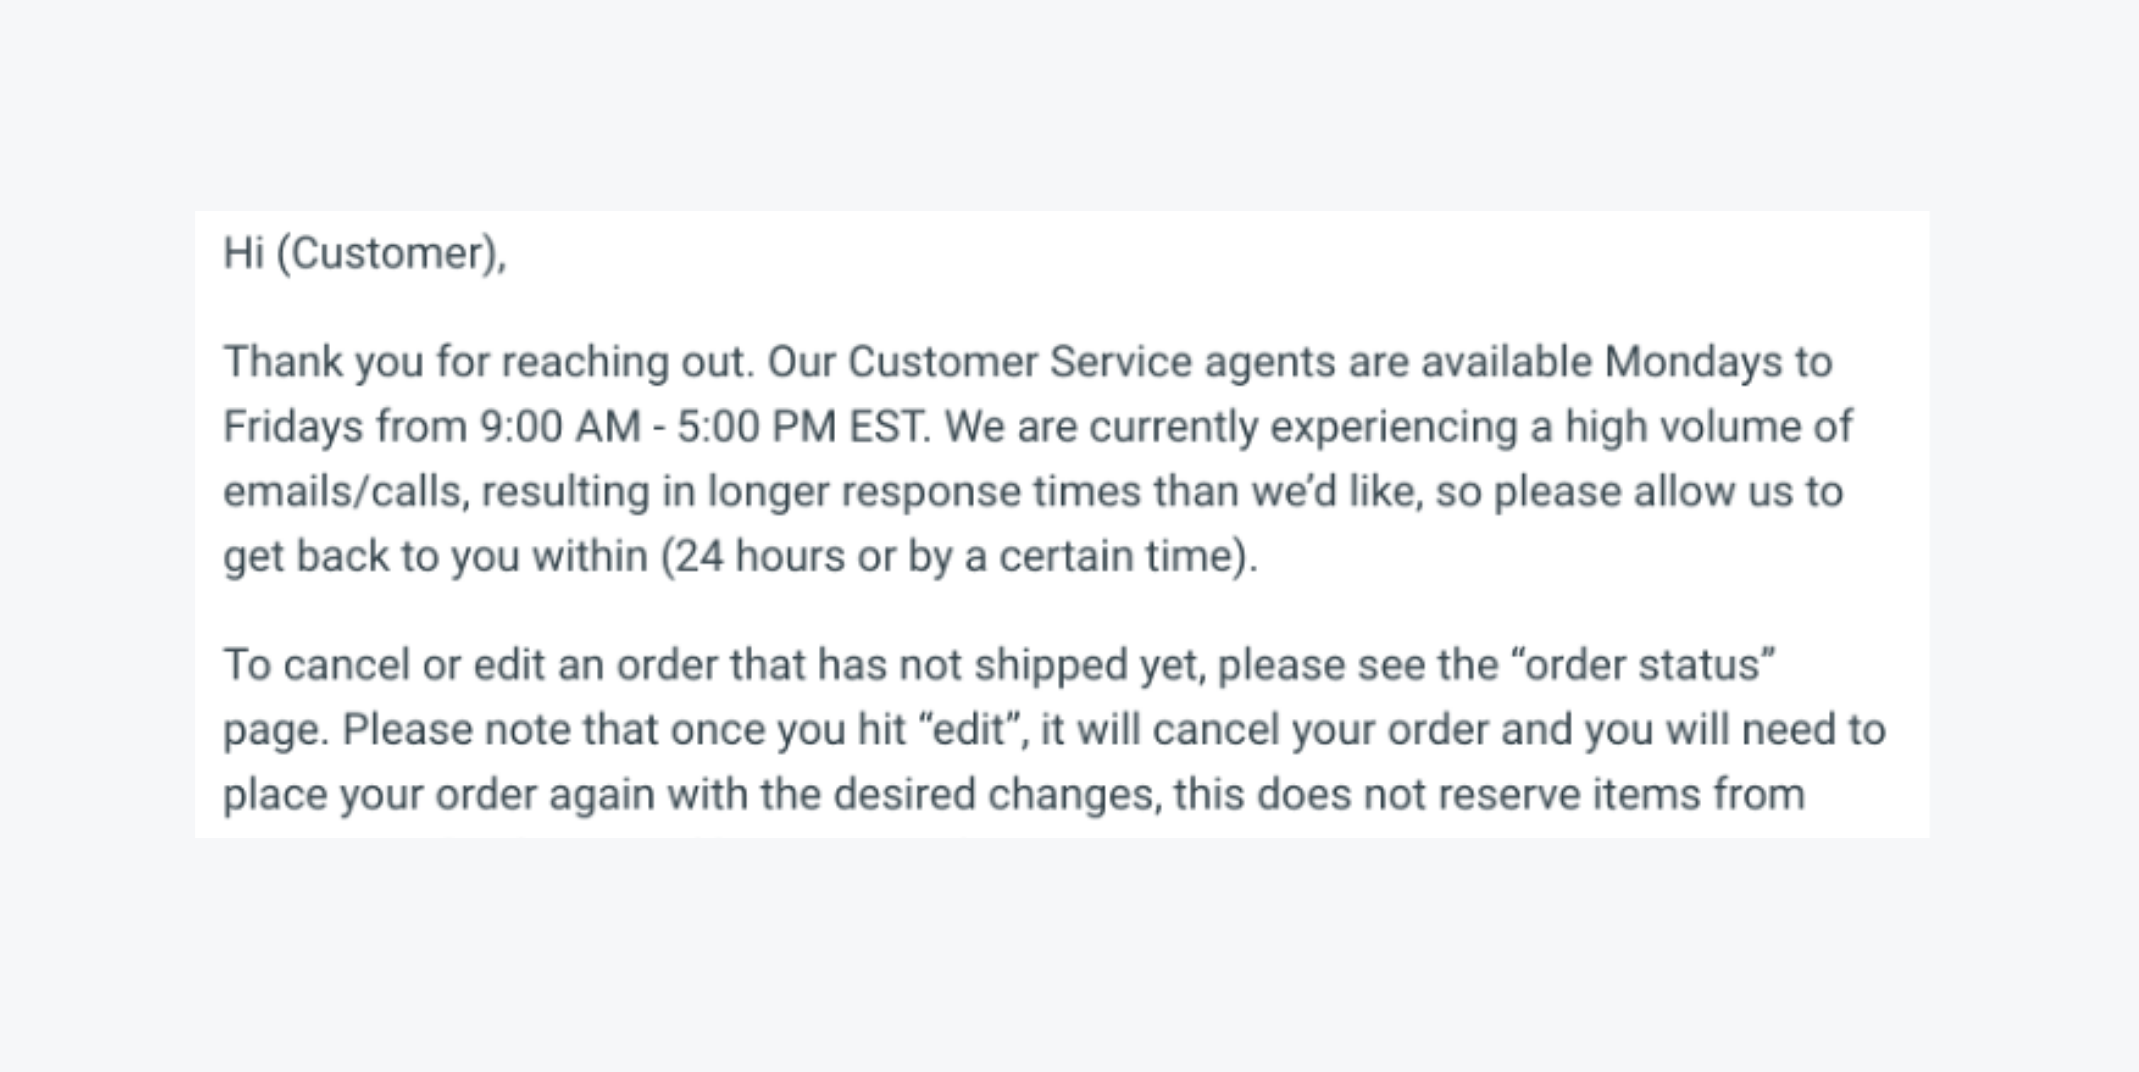Click the word 'Fridays' in the message
This screenshot has width=2139, height=1072.
pyautogui.click(x=293, y=427)
